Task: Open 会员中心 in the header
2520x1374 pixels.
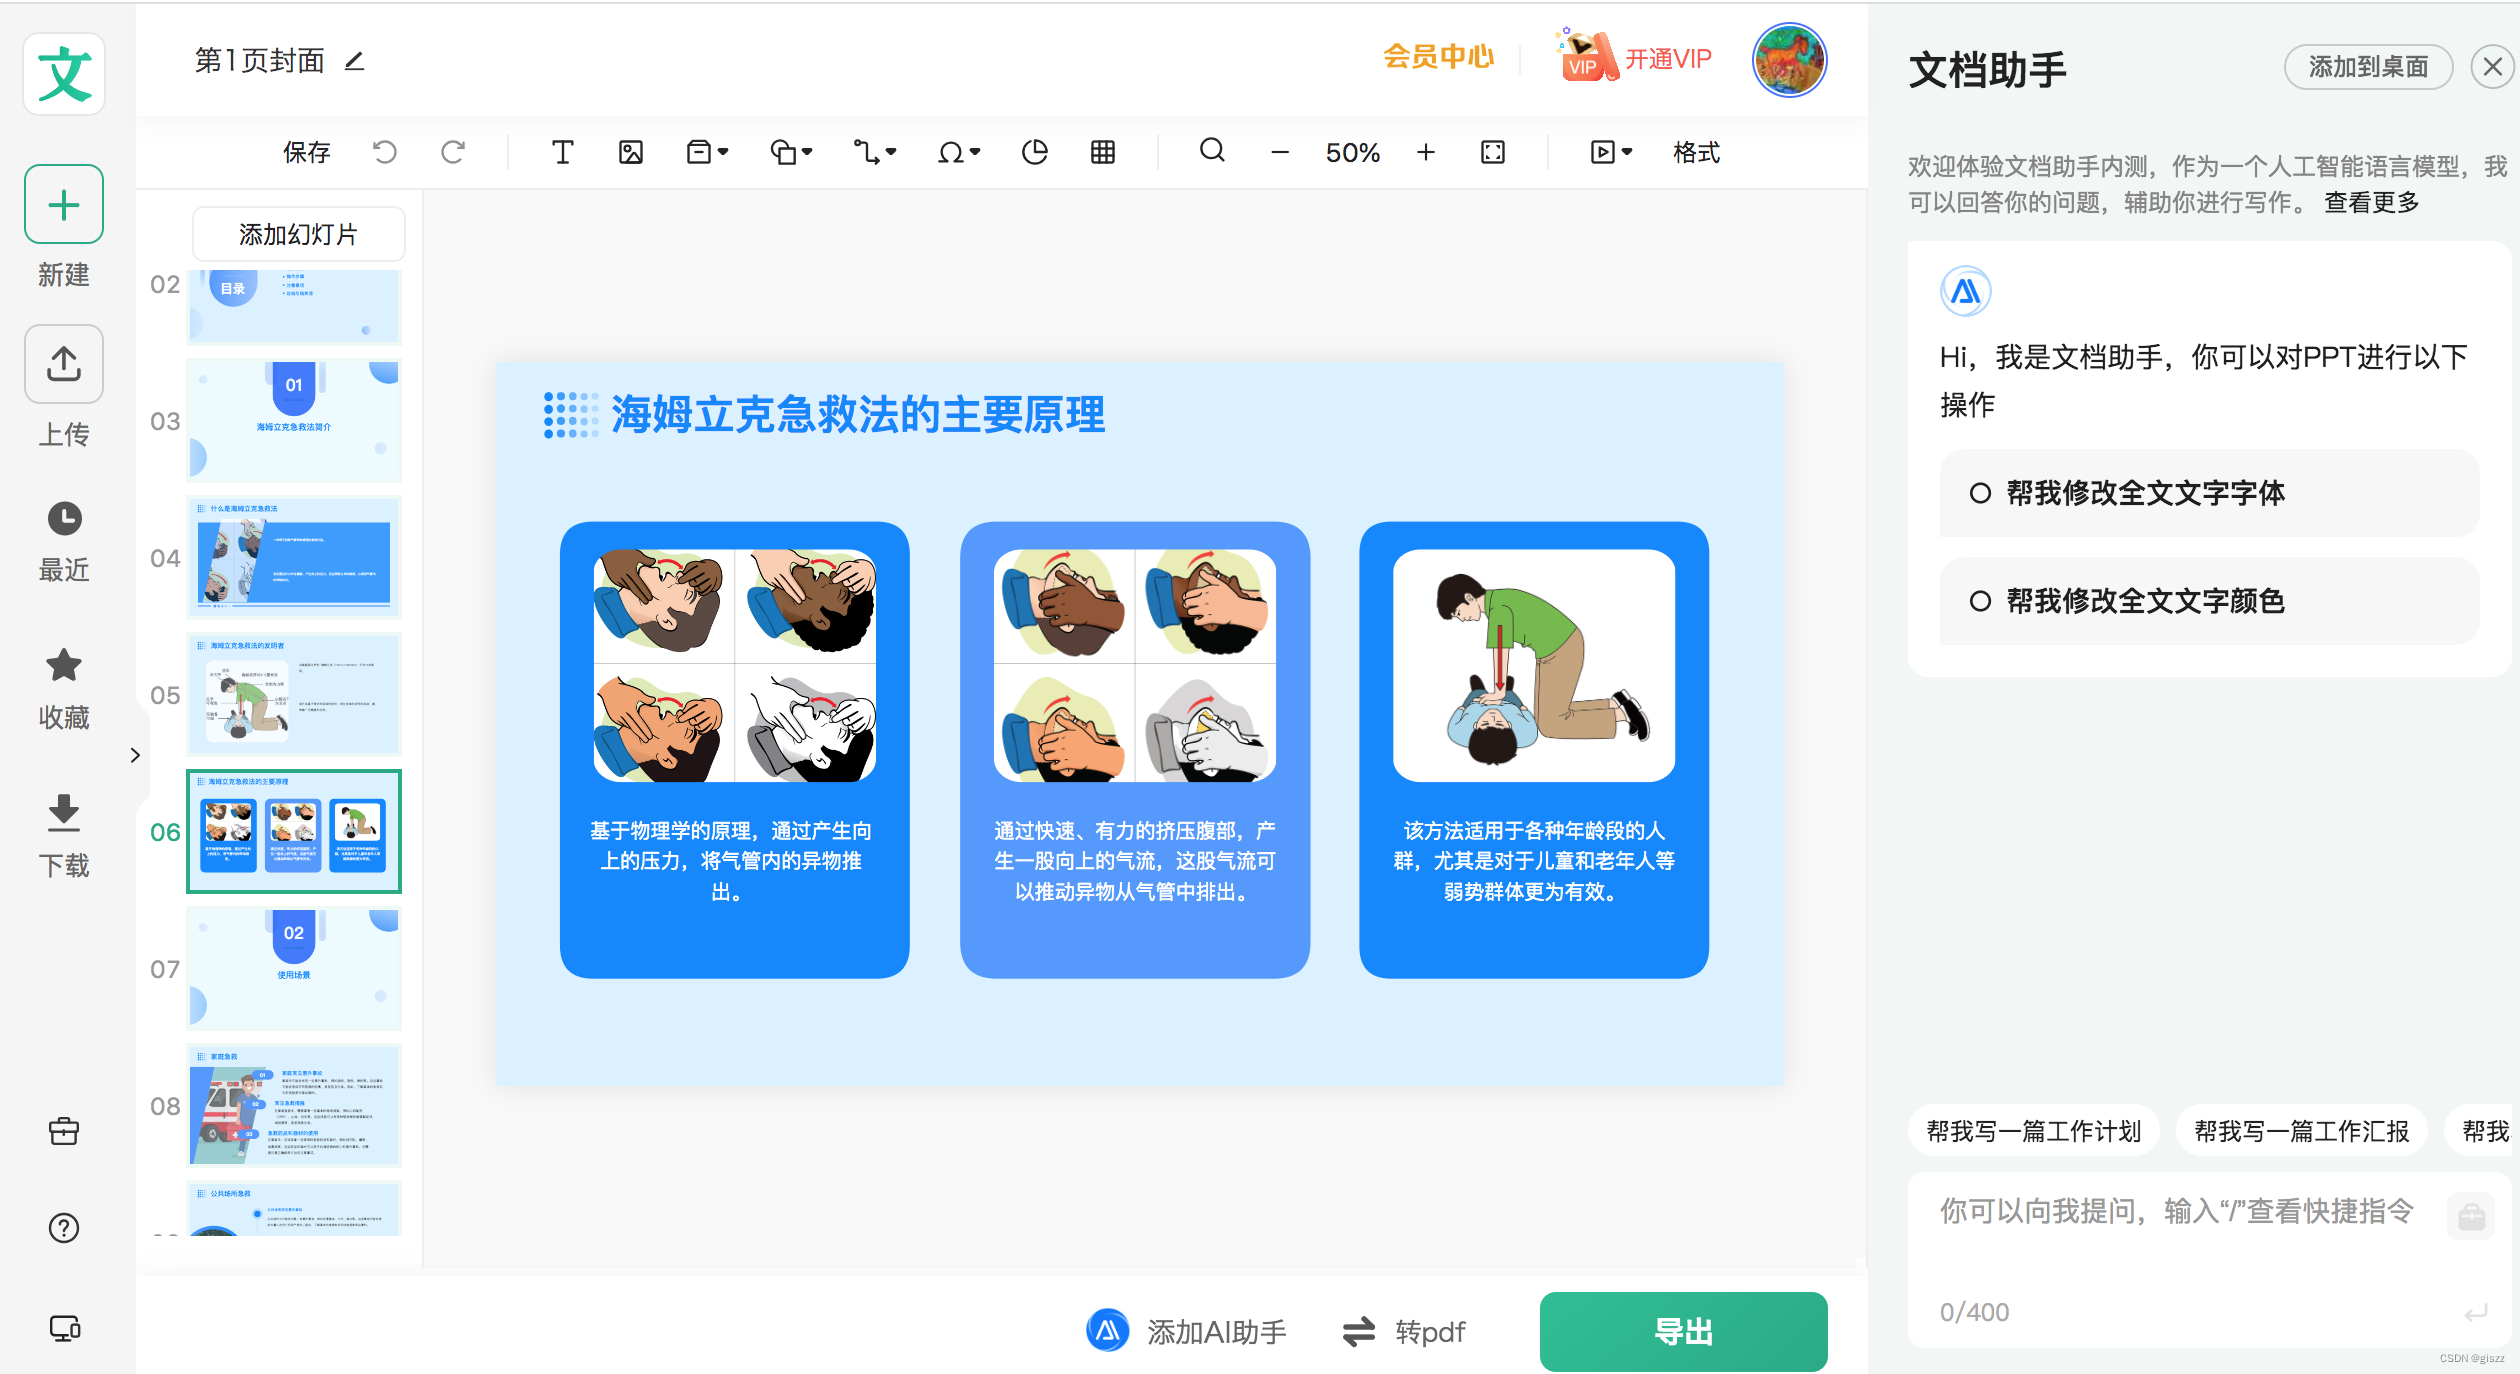Action: (1438, 58)
